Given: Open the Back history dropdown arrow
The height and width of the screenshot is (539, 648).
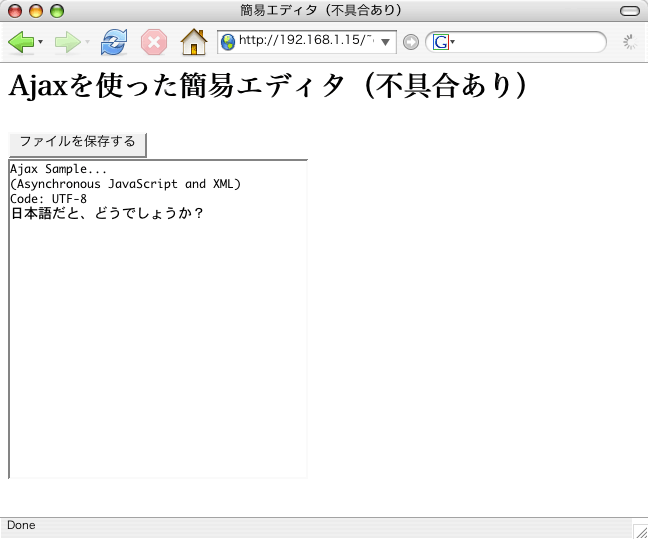Looking at the screenshot, I should pyautogui.click(x=40, y=42).
